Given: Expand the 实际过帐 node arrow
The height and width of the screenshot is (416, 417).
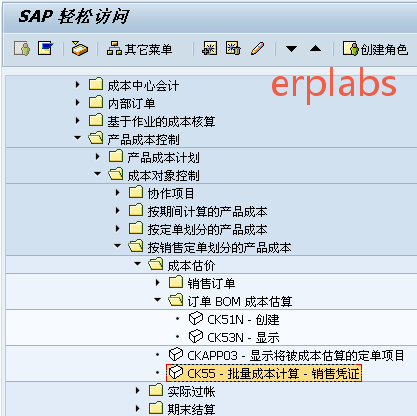Looking at the screenshot, I should point(137,391).
